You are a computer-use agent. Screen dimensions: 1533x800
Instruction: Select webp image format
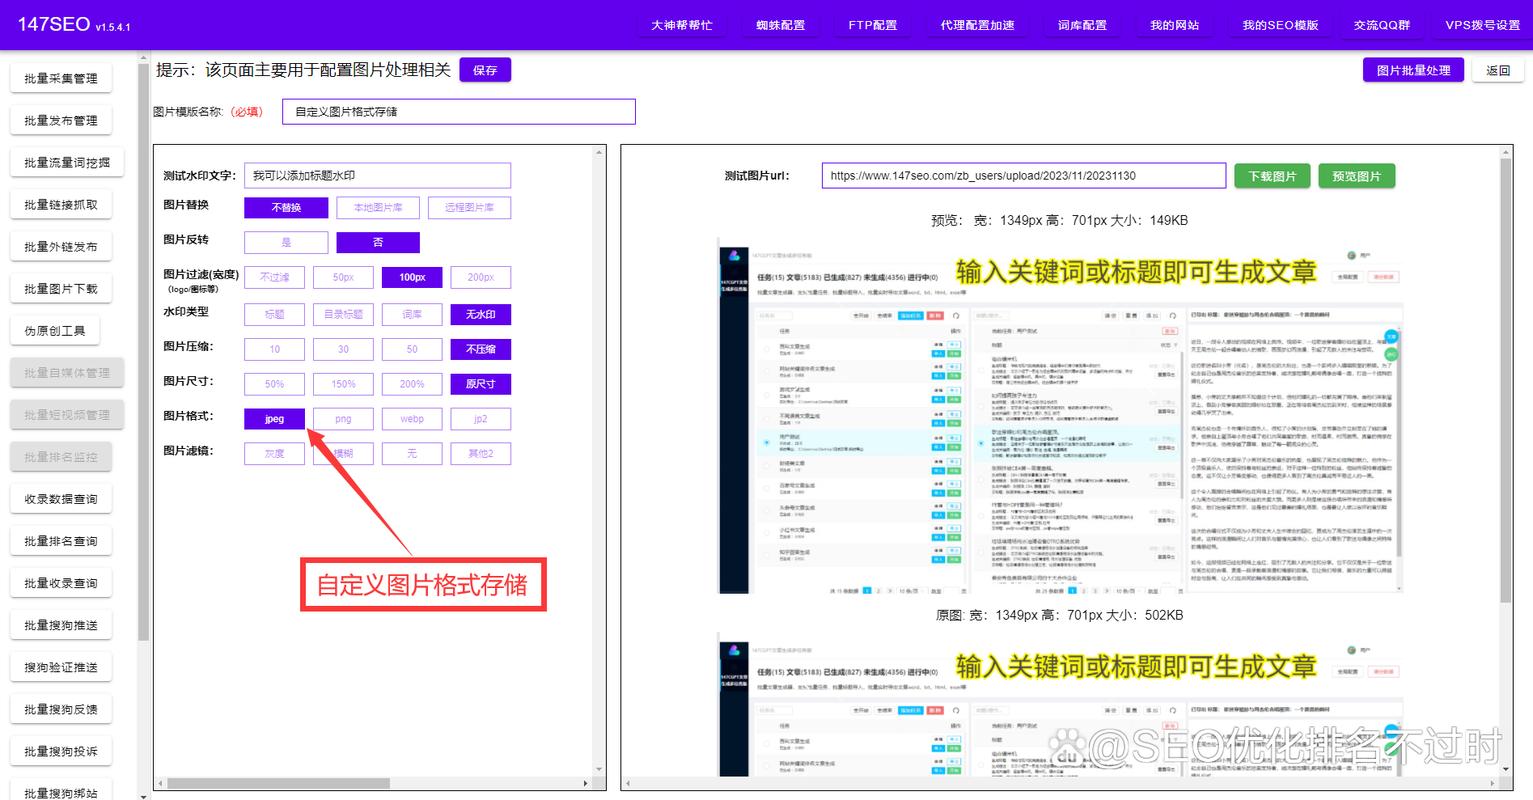pos(412,419)
